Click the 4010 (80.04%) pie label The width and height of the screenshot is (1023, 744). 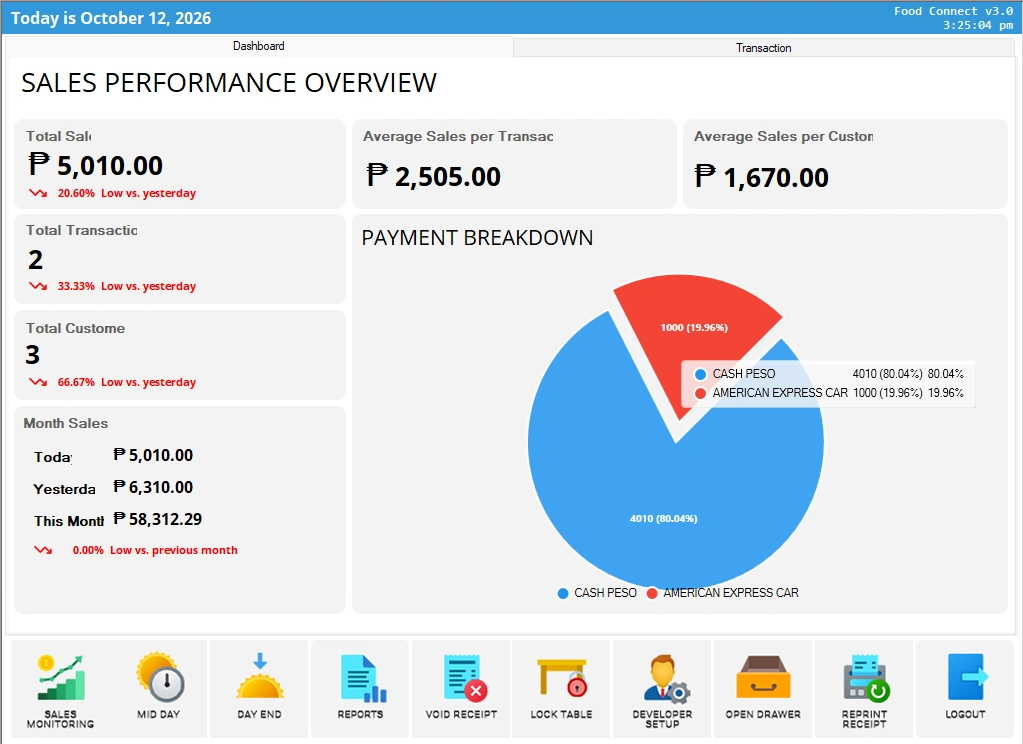(664, 519)
